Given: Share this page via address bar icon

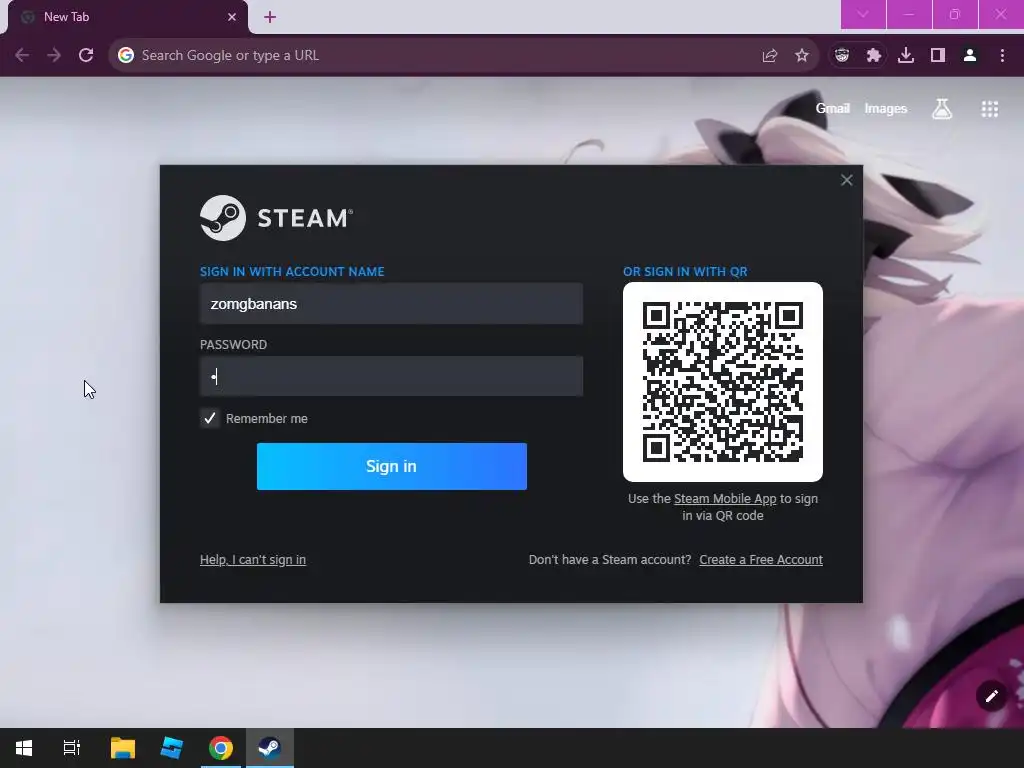Looking at the screenshot, I should click(770, 56).
